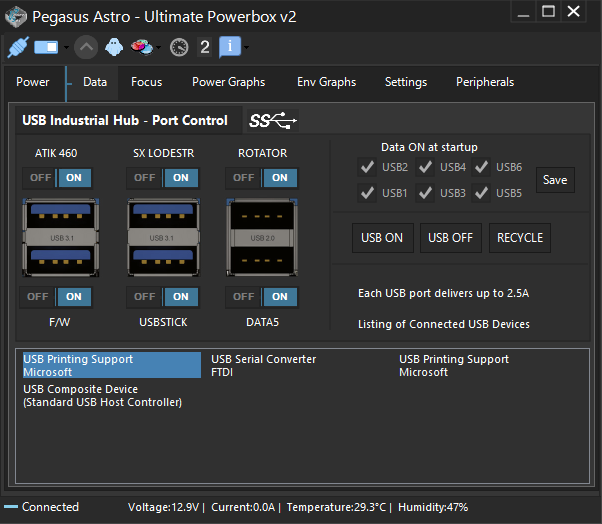
Task: Close the Powerbox window
Action: tap(574, 12)
